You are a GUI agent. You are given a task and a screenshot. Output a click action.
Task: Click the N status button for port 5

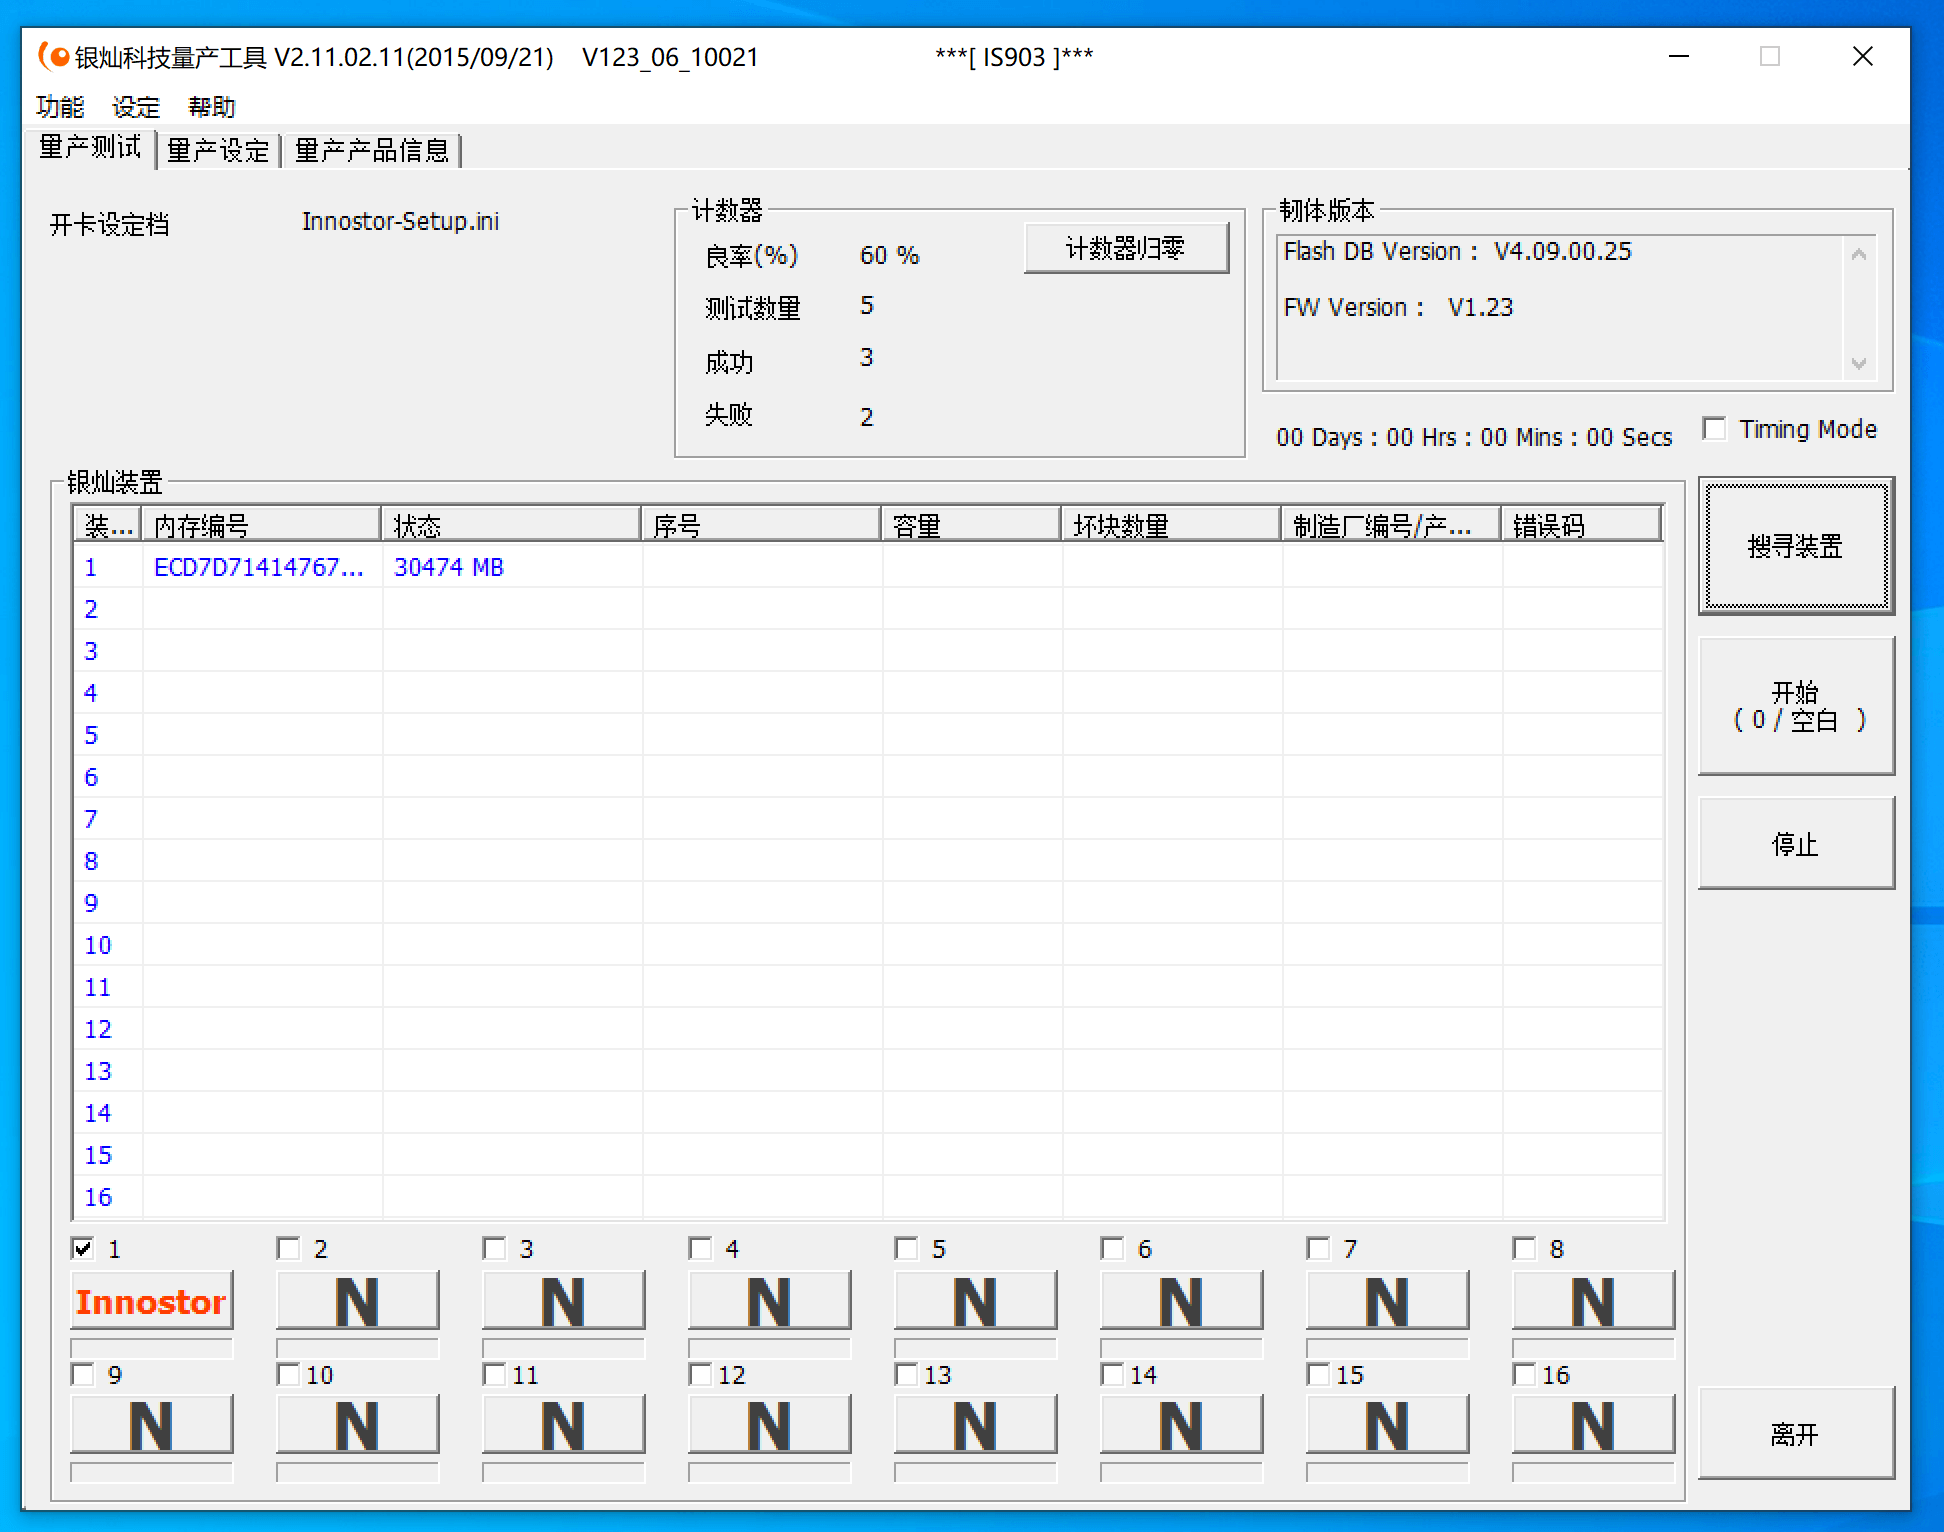975,1301
